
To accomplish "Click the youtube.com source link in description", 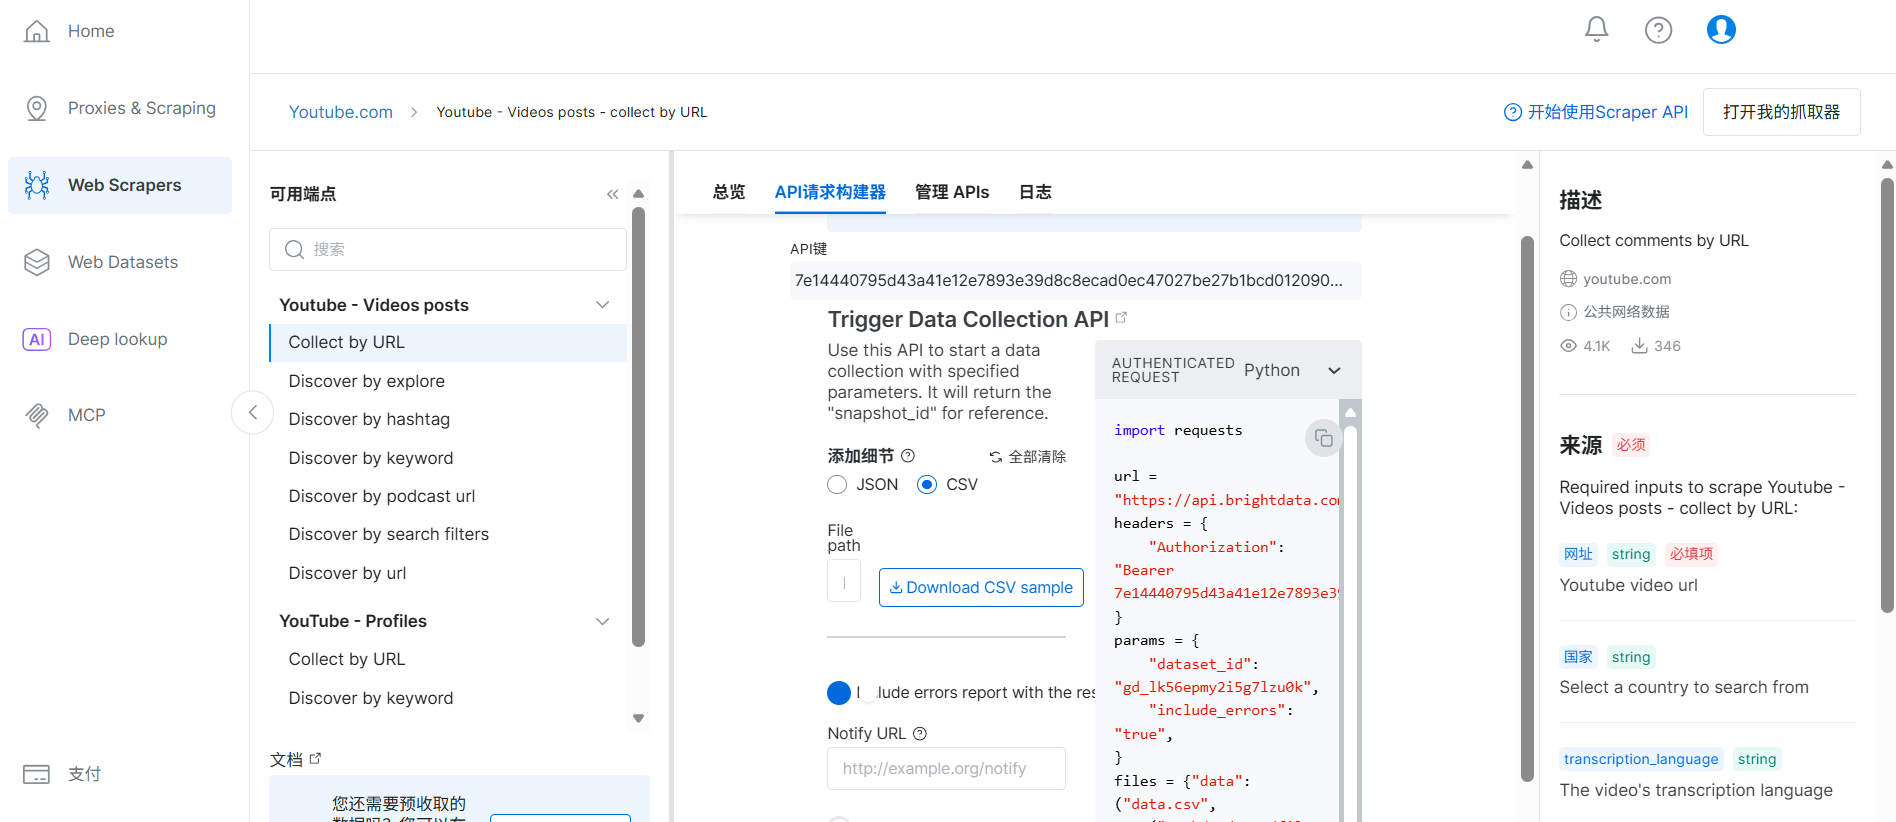I will pos(1627,279).
